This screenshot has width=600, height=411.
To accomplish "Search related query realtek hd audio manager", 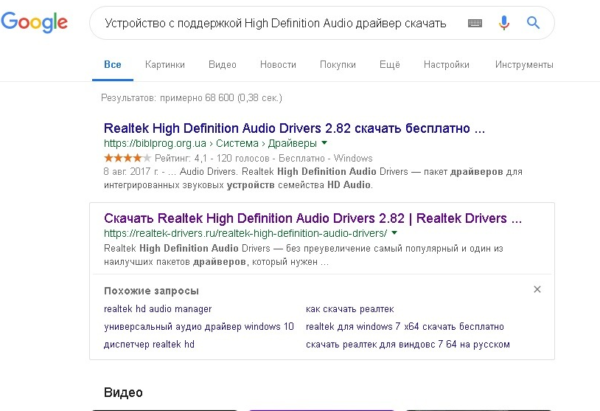I will 158,309.
